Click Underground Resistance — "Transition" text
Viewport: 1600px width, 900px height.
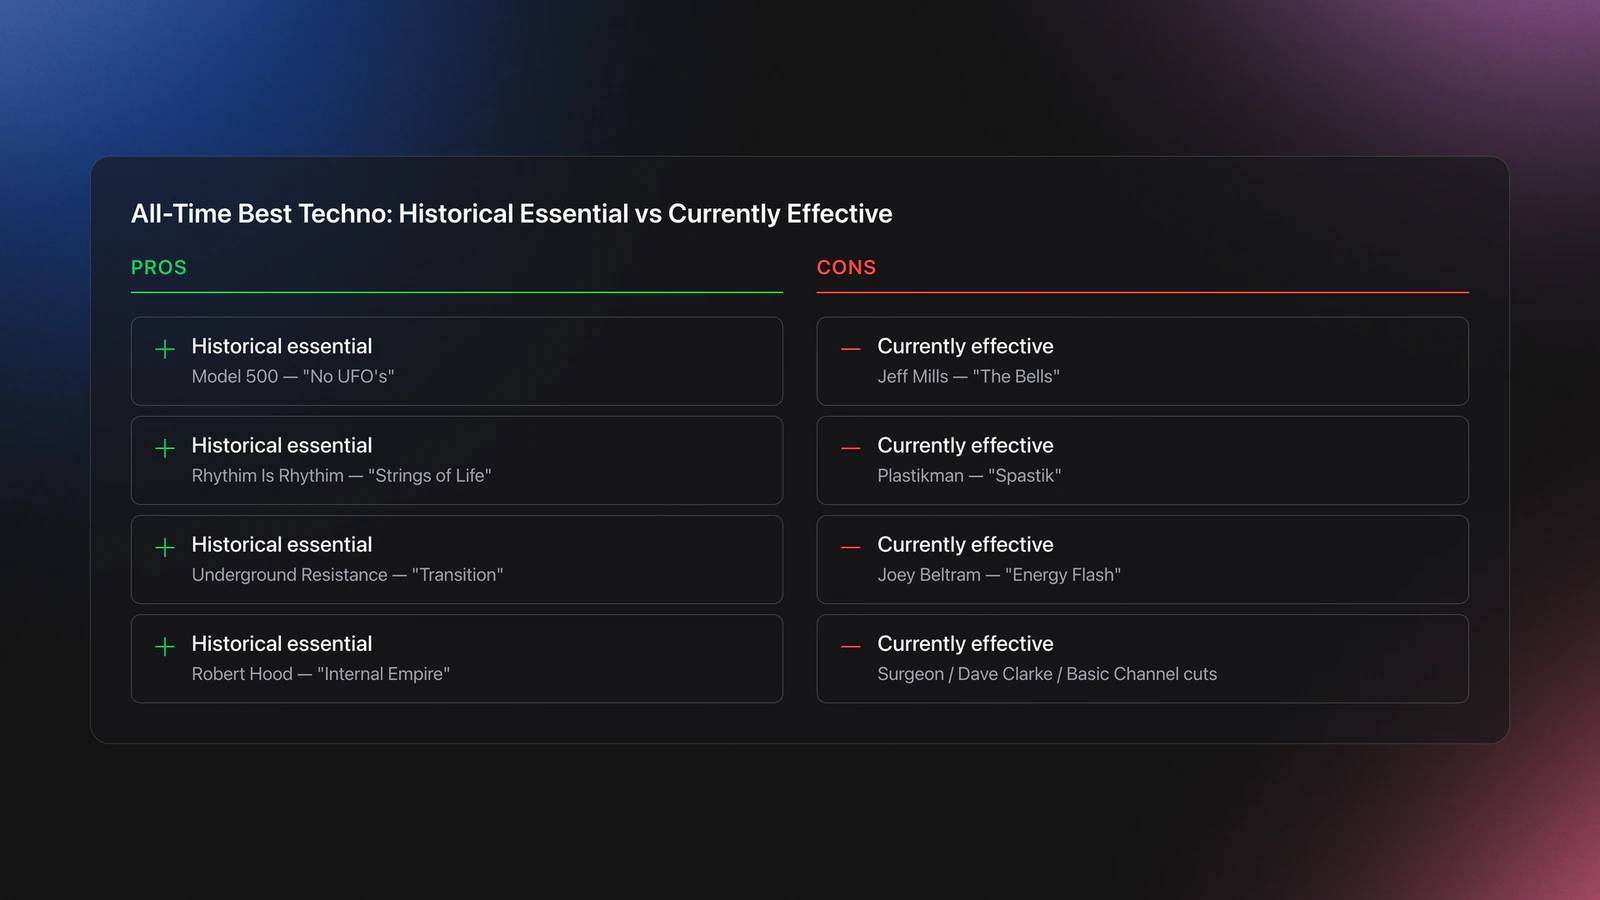point(347,574)
